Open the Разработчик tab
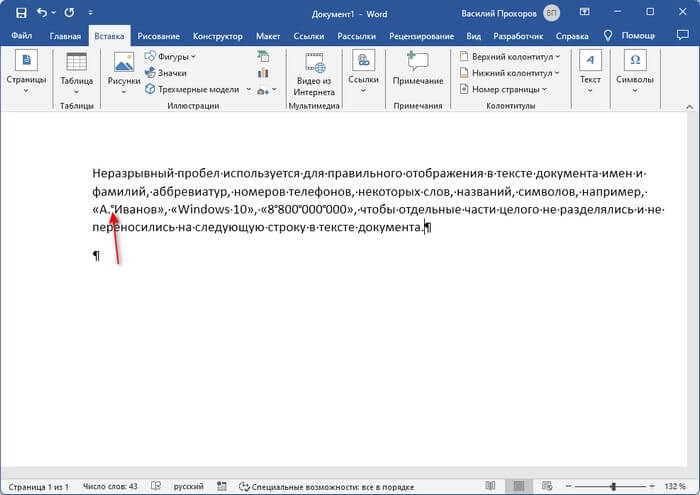This screenshot has height=495, width=700. tap(518, 36)
